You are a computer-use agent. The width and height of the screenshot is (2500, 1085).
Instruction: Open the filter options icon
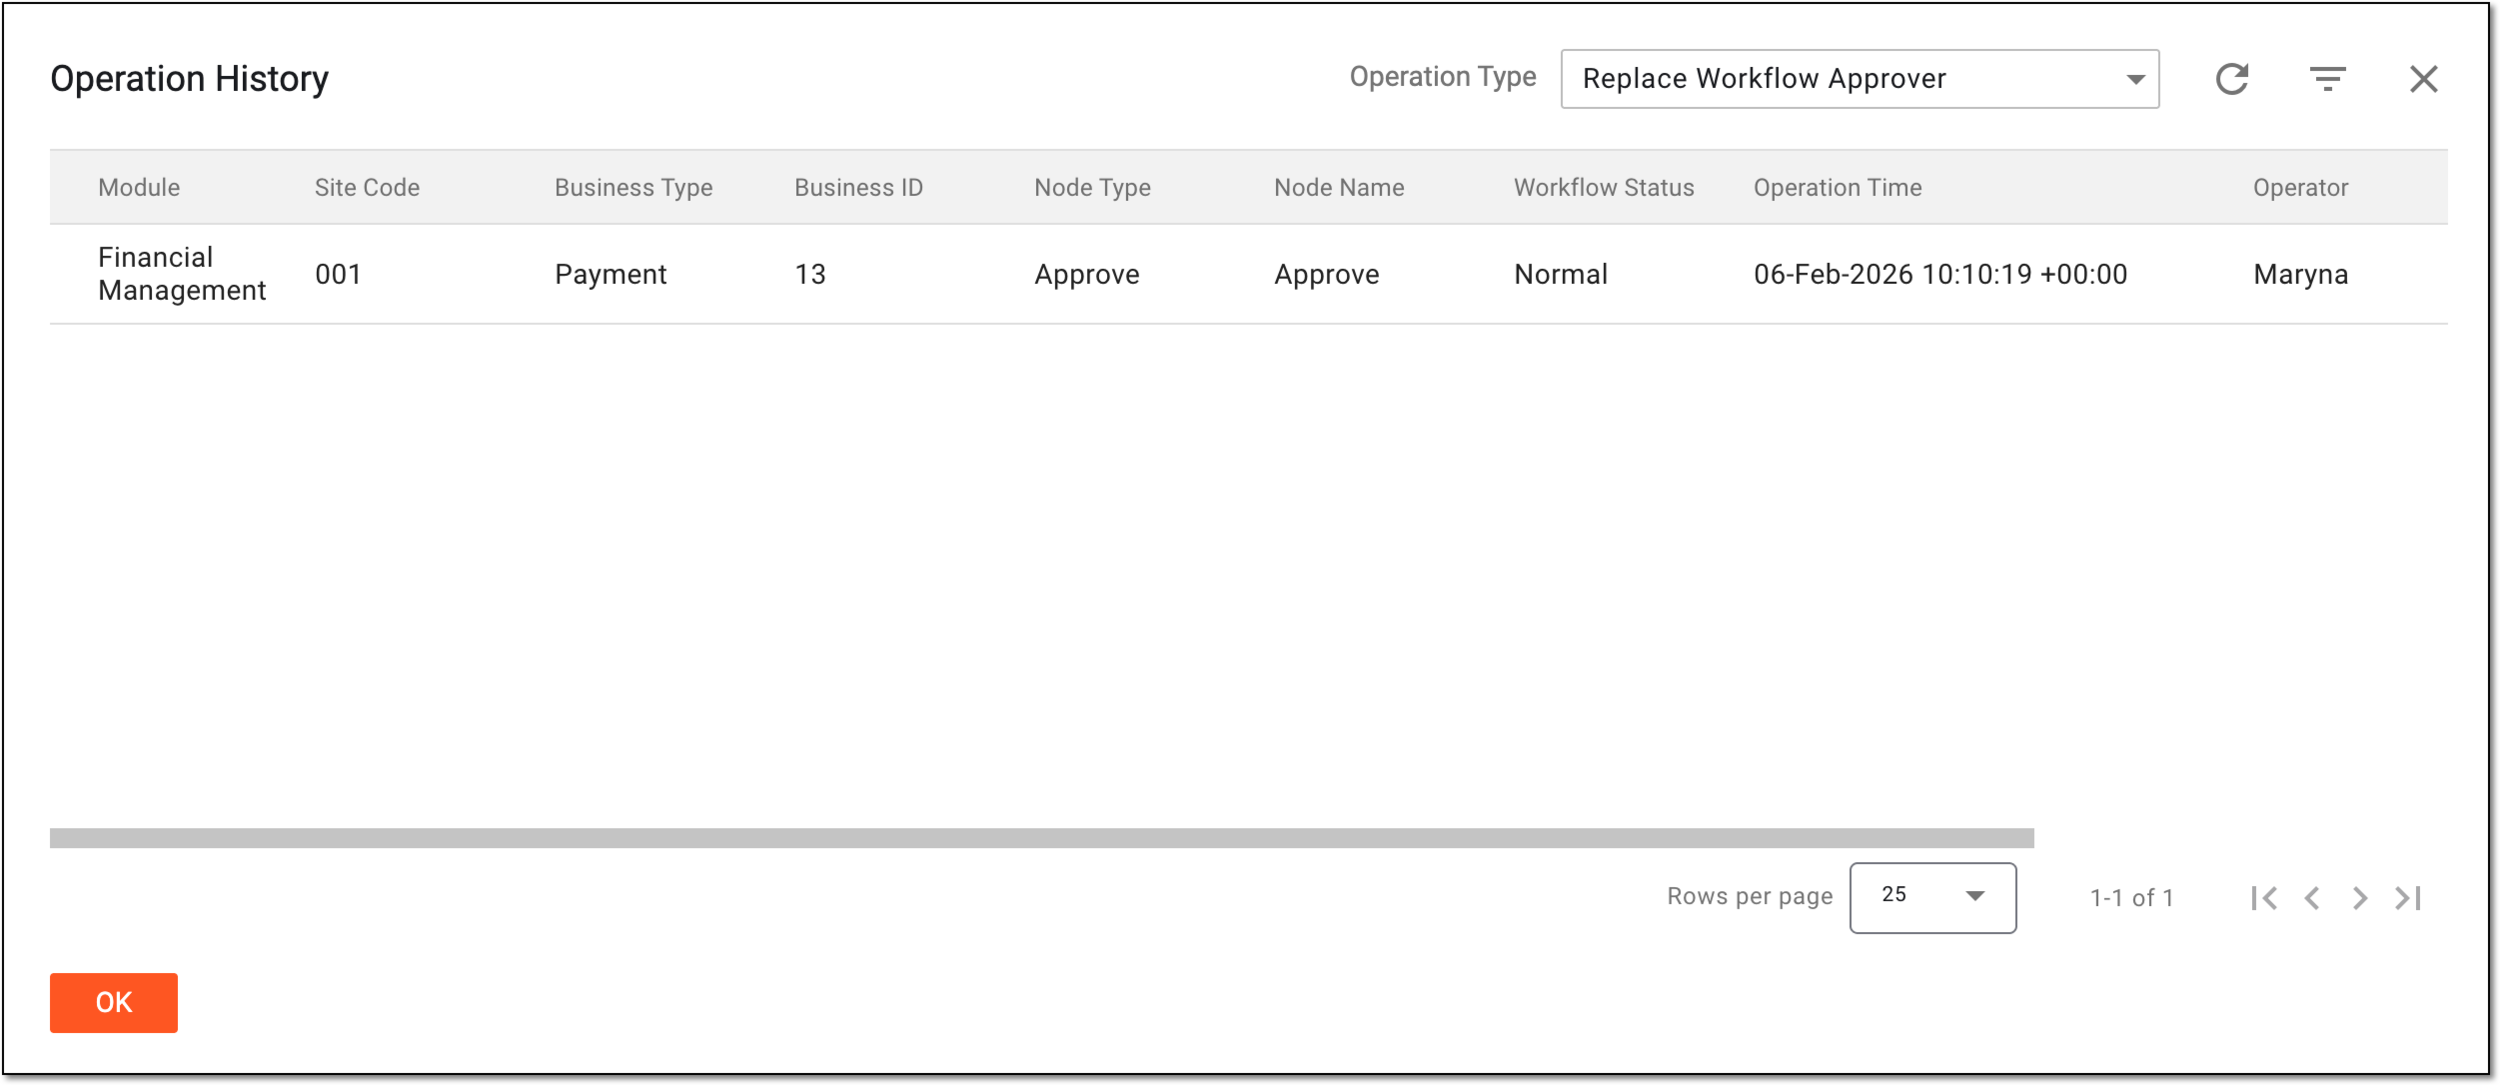(2328, 79)
